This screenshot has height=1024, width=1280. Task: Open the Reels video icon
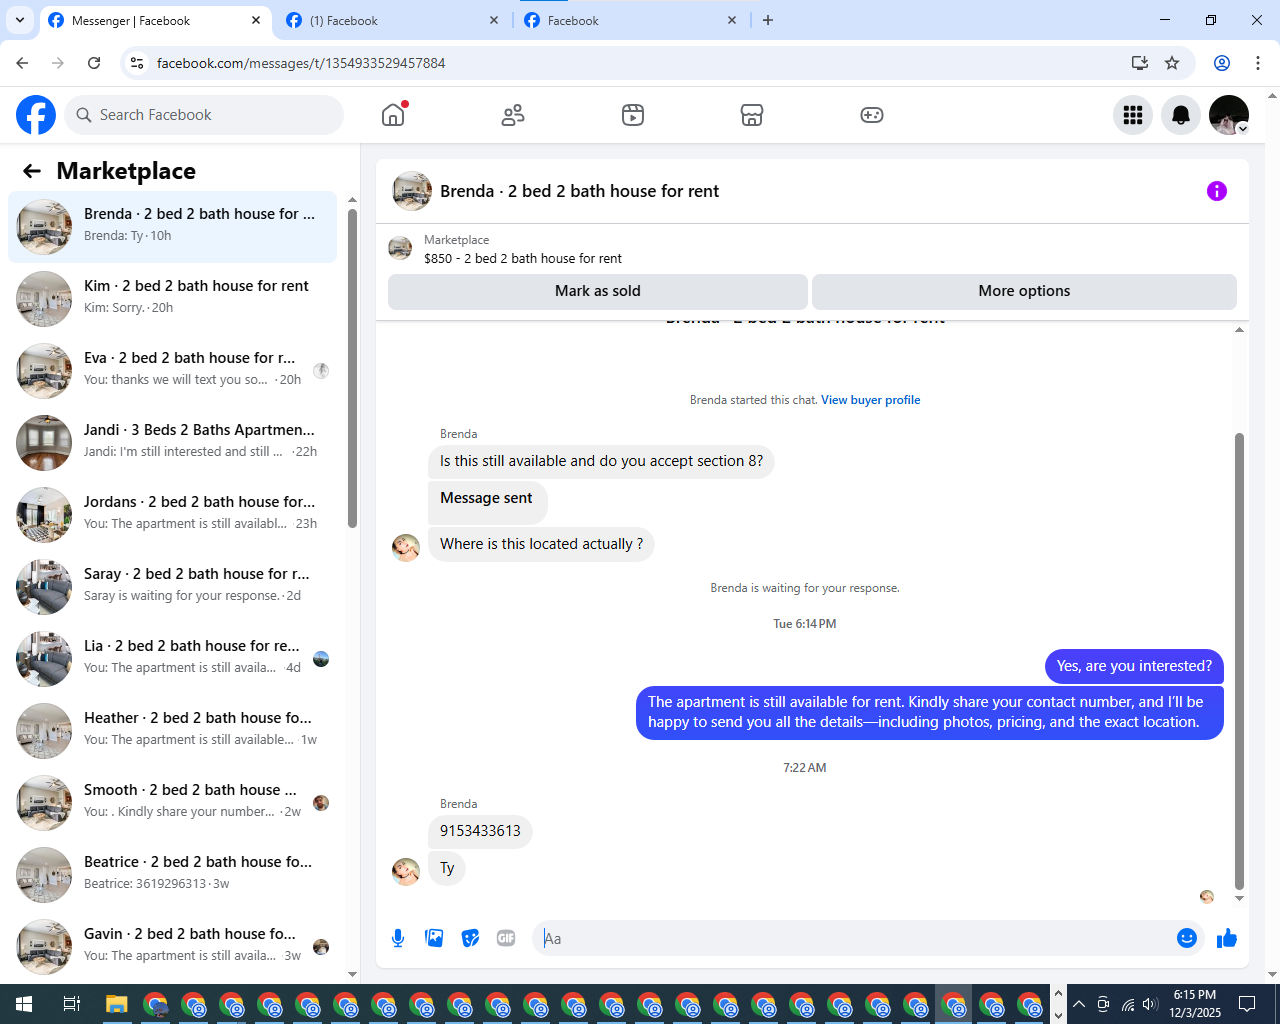(633, 115)
